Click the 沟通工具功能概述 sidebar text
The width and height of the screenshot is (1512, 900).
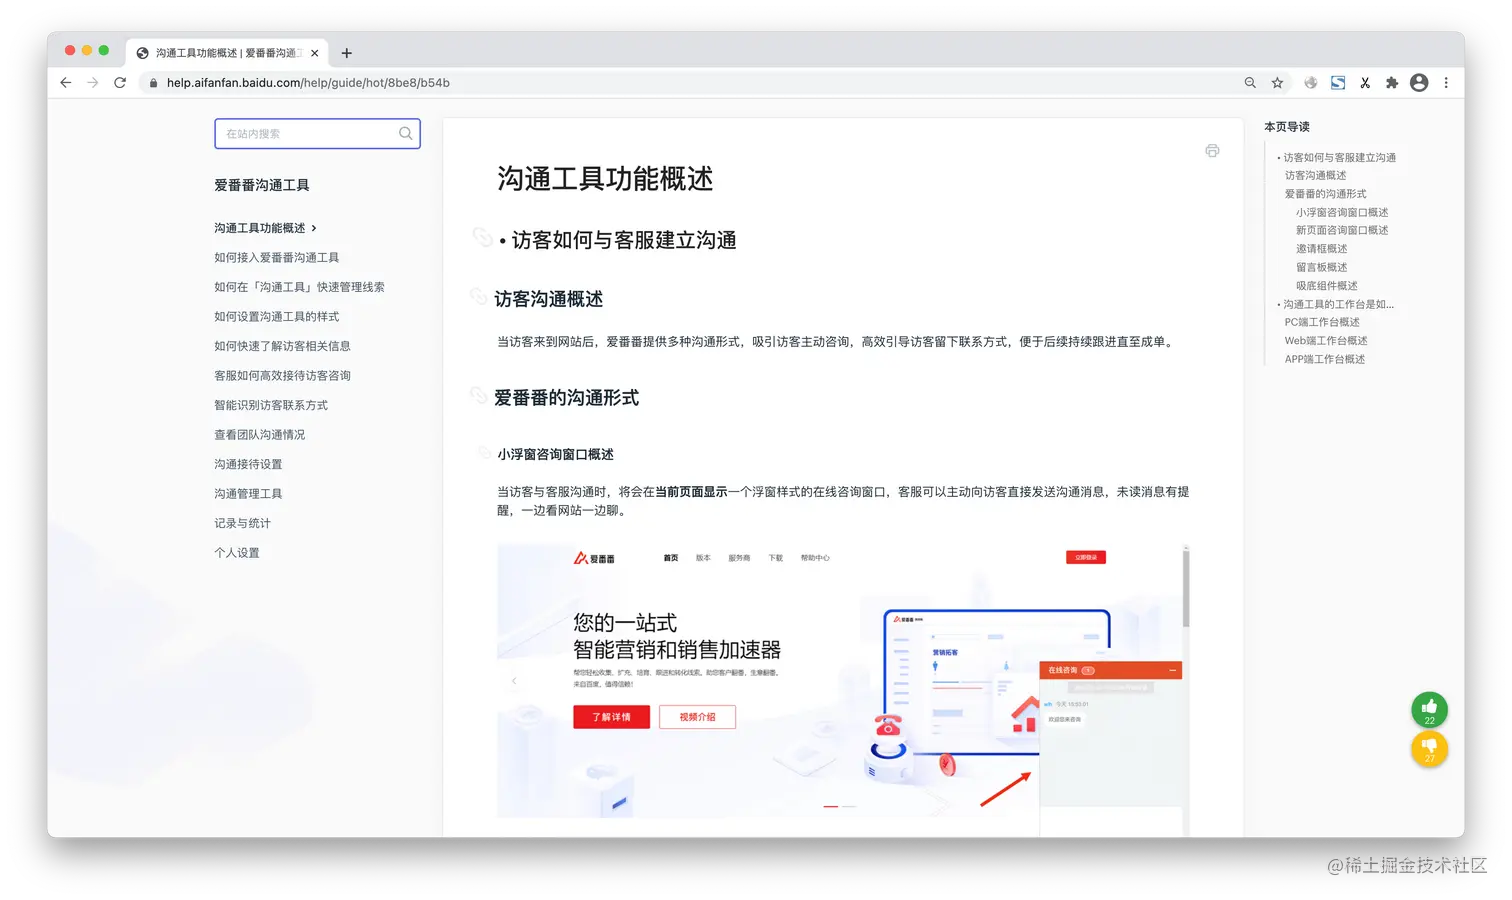[x=259, y=228]
